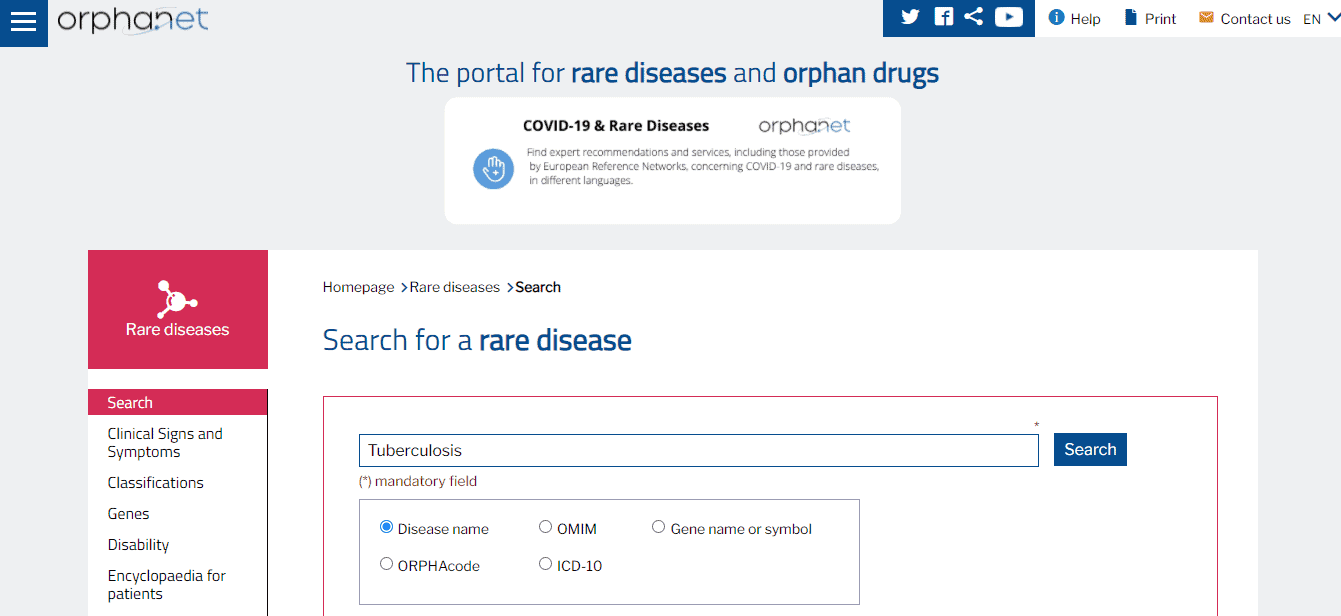Click the "(*) mandatory field" note
This screenshot has height=616, width=1341.
(418, 481)
